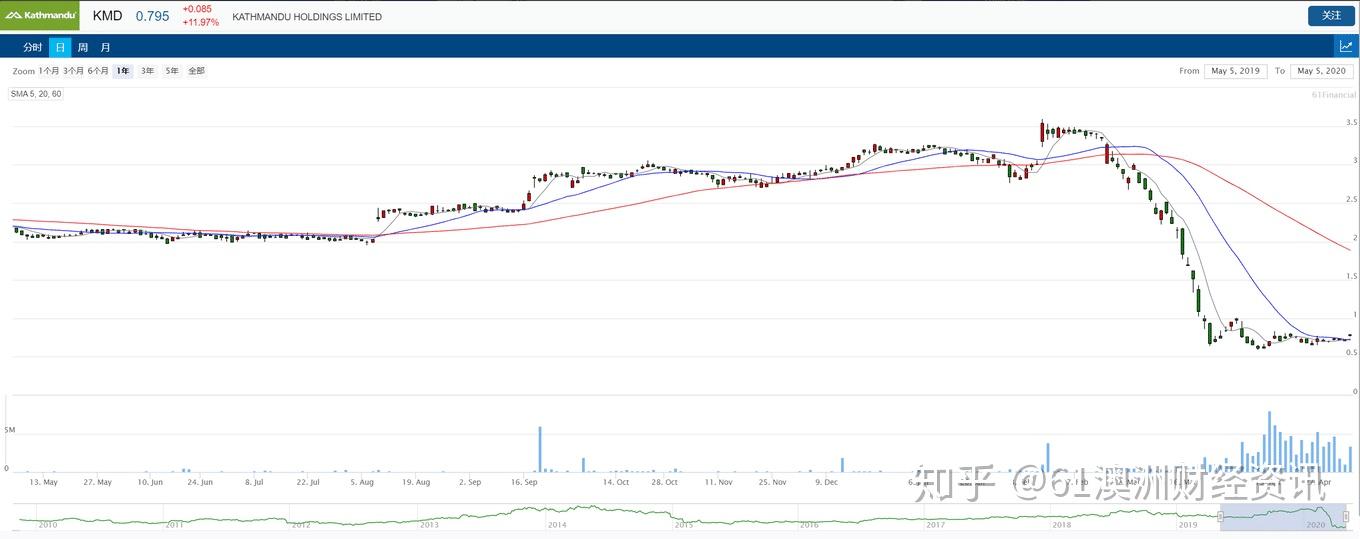
Task: Set zoom range to 5年
Action: click(x=172, y=71)
